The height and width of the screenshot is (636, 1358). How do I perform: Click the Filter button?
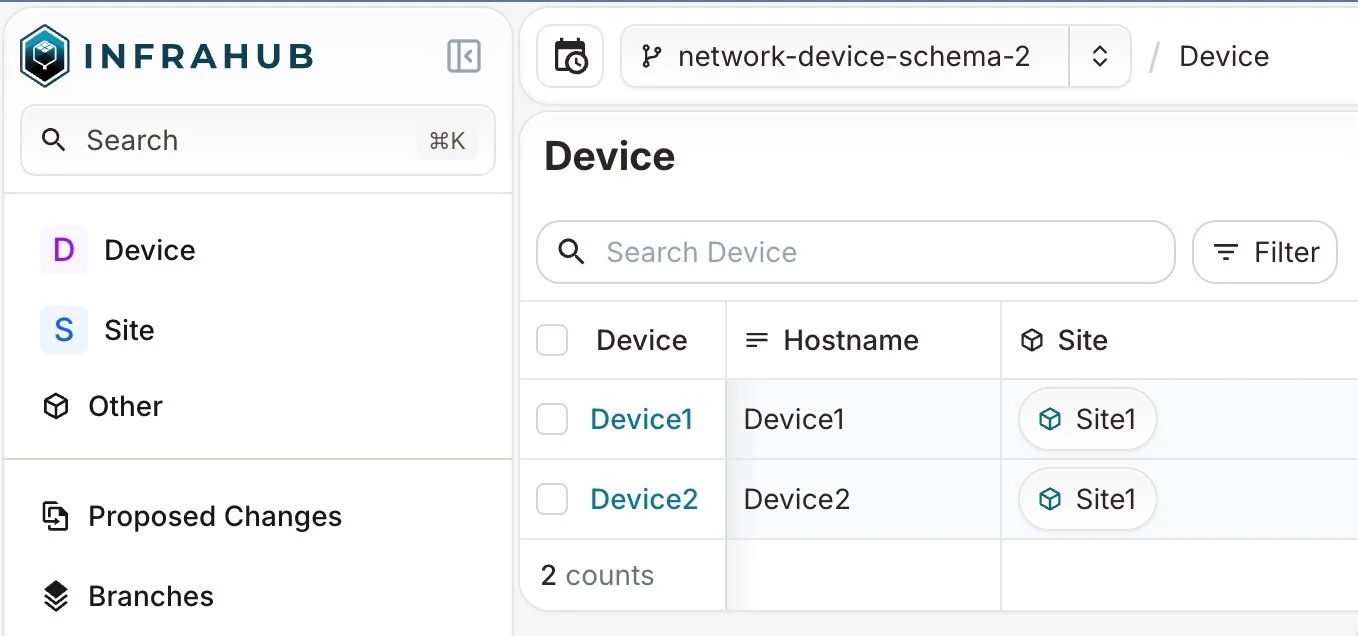pos(1265,252)
